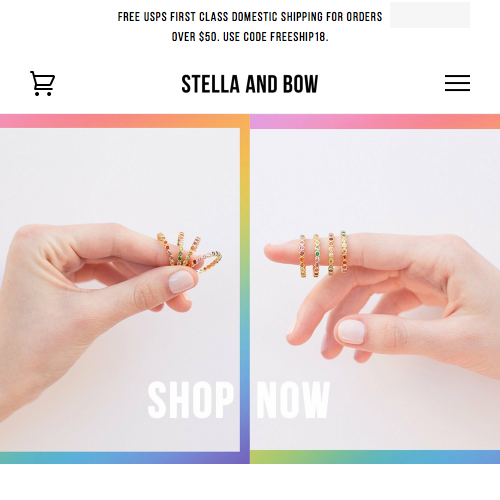Click the vertical rainbow divider between the images
Viewport: 500px width, 500px height.
click(245, 289)
